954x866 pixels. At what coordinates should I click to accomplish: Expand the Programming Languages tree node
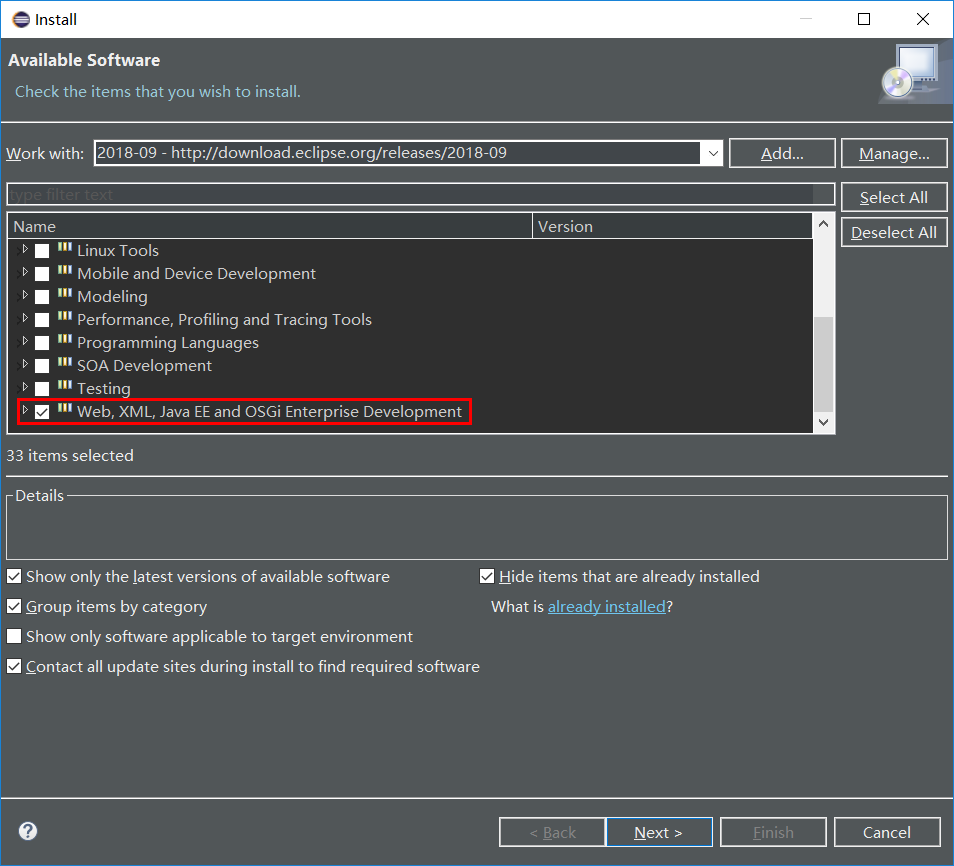pos(24,342)
